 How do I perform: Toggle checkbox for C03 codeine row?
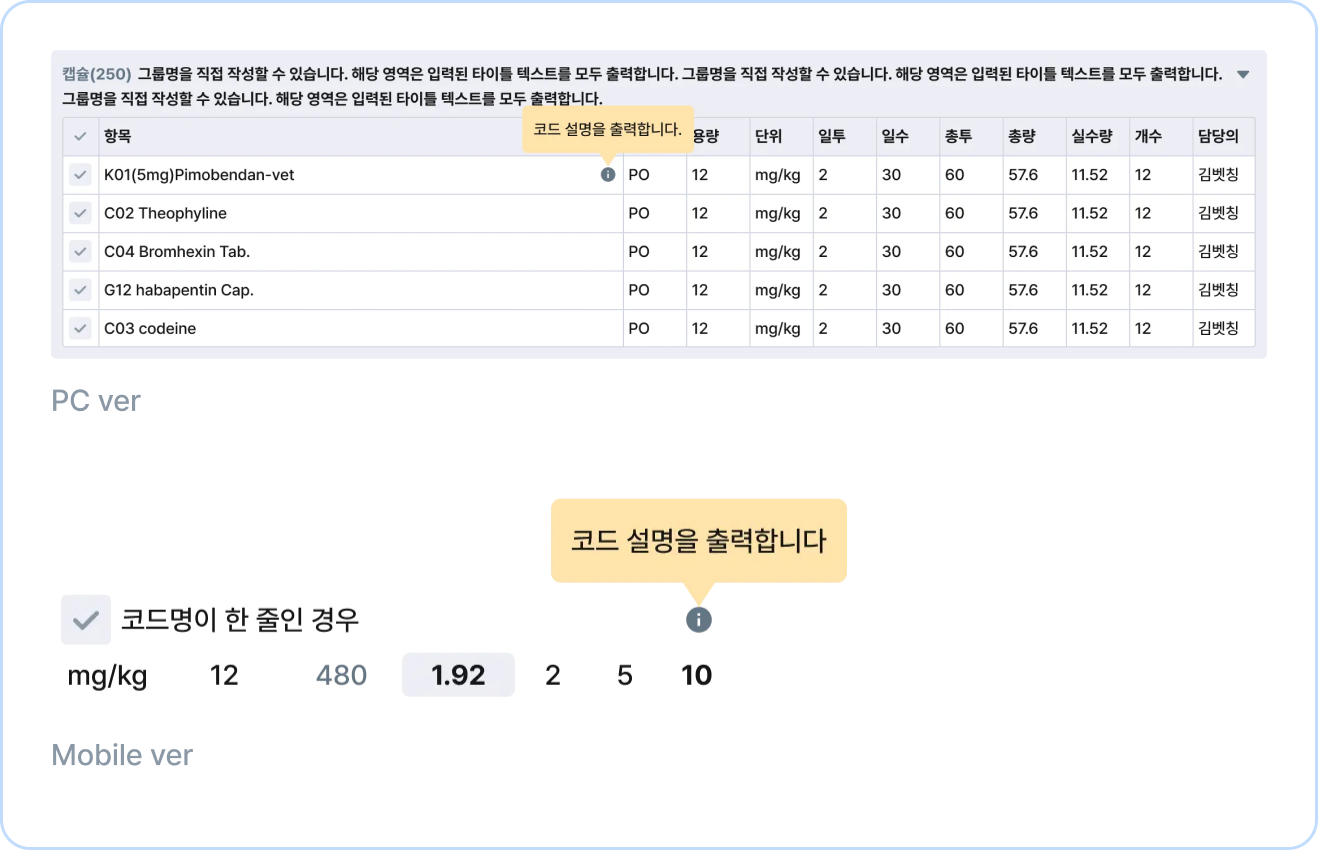[80, 328]
